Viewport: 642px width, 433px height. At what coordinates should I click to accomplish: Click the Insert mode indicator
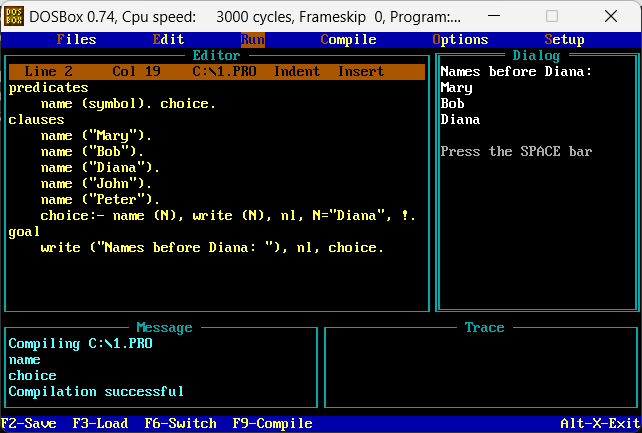tap(361, 72)
